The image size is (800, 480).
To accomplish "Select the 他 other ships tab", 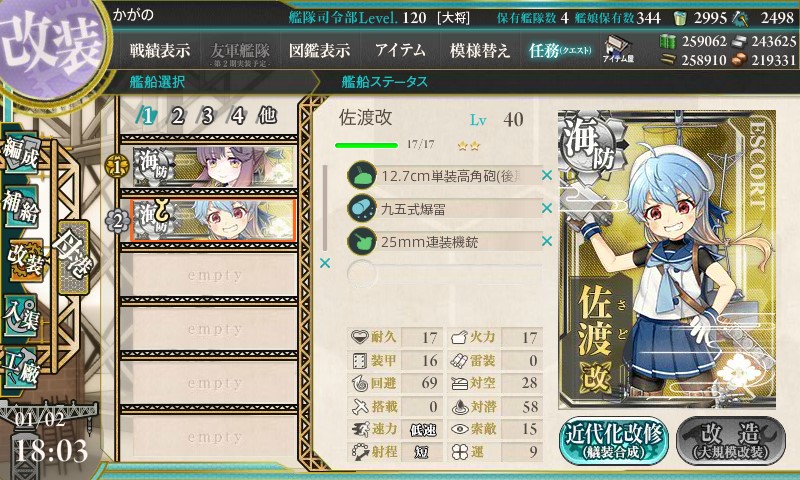I will pyautogui.click(x=268, y=116).
